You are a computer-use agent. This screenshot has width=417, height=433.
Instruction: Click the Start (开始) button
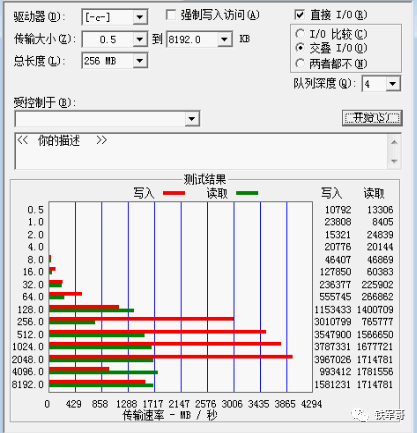pyautogui.click(x=372, y=118)
